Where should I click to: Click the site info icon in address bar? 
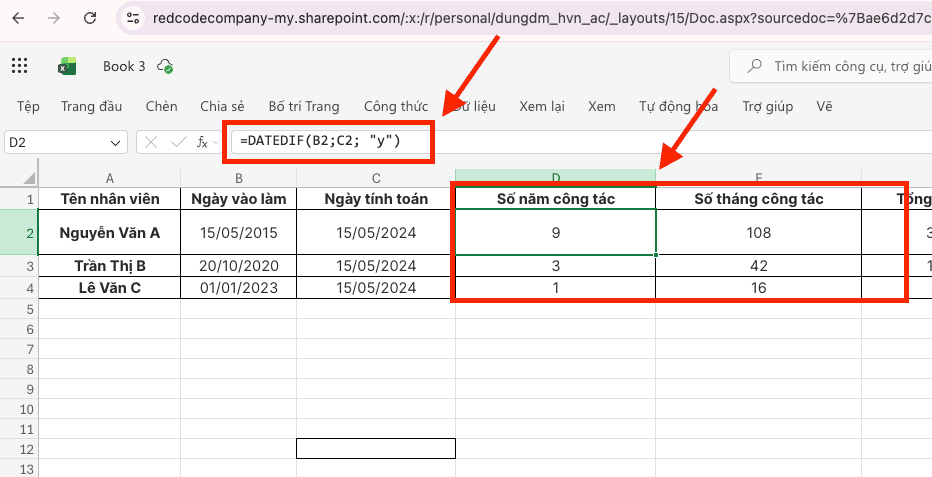tap(134, 18)
